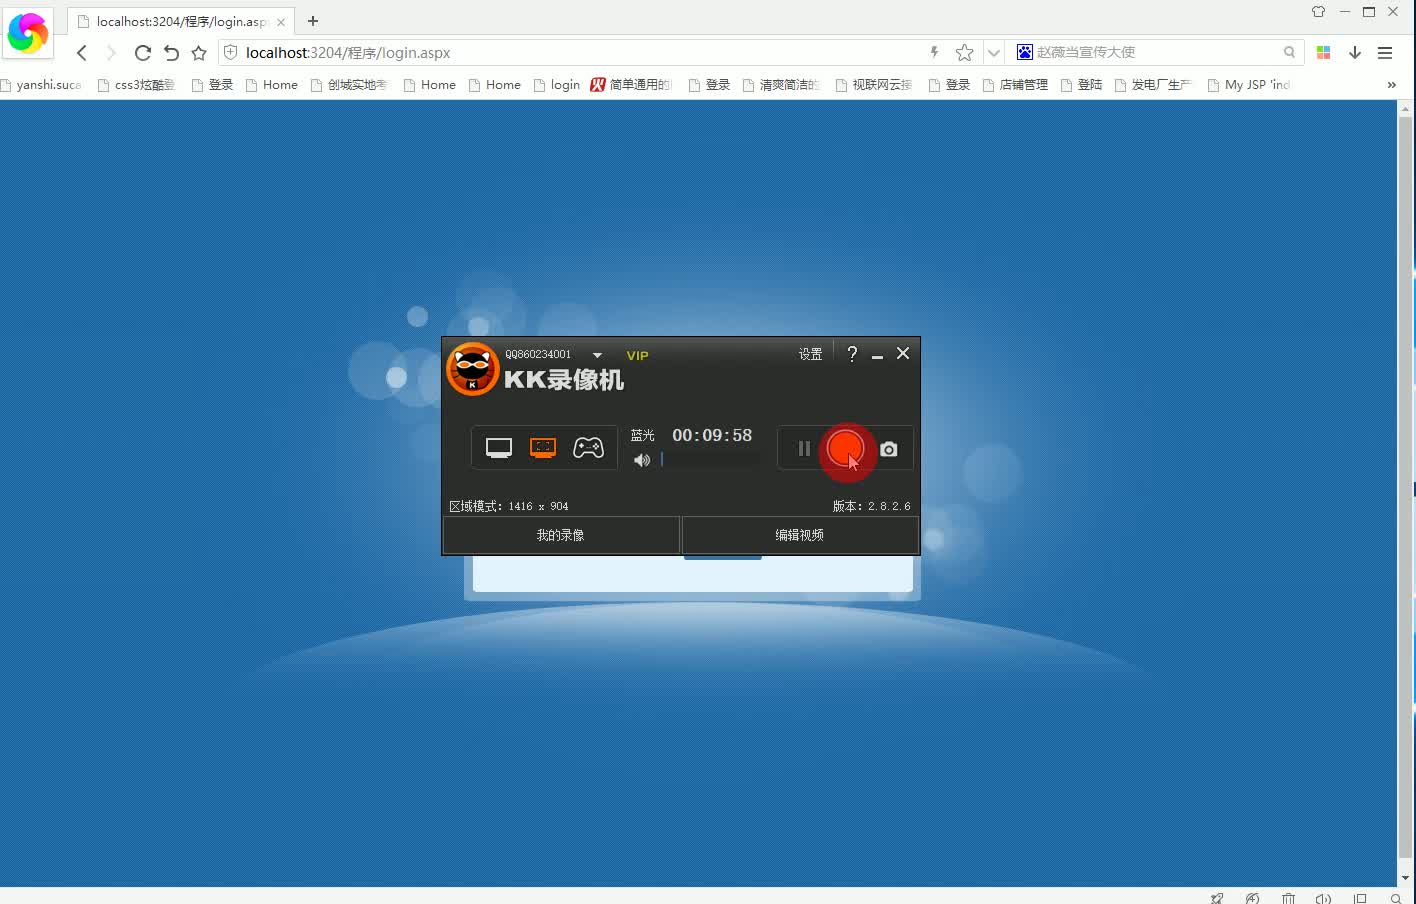Viewport: 1416px width, 904px height.
Task: Click the 版本: 2.8.2.6 version text
Action: (872, 506)
